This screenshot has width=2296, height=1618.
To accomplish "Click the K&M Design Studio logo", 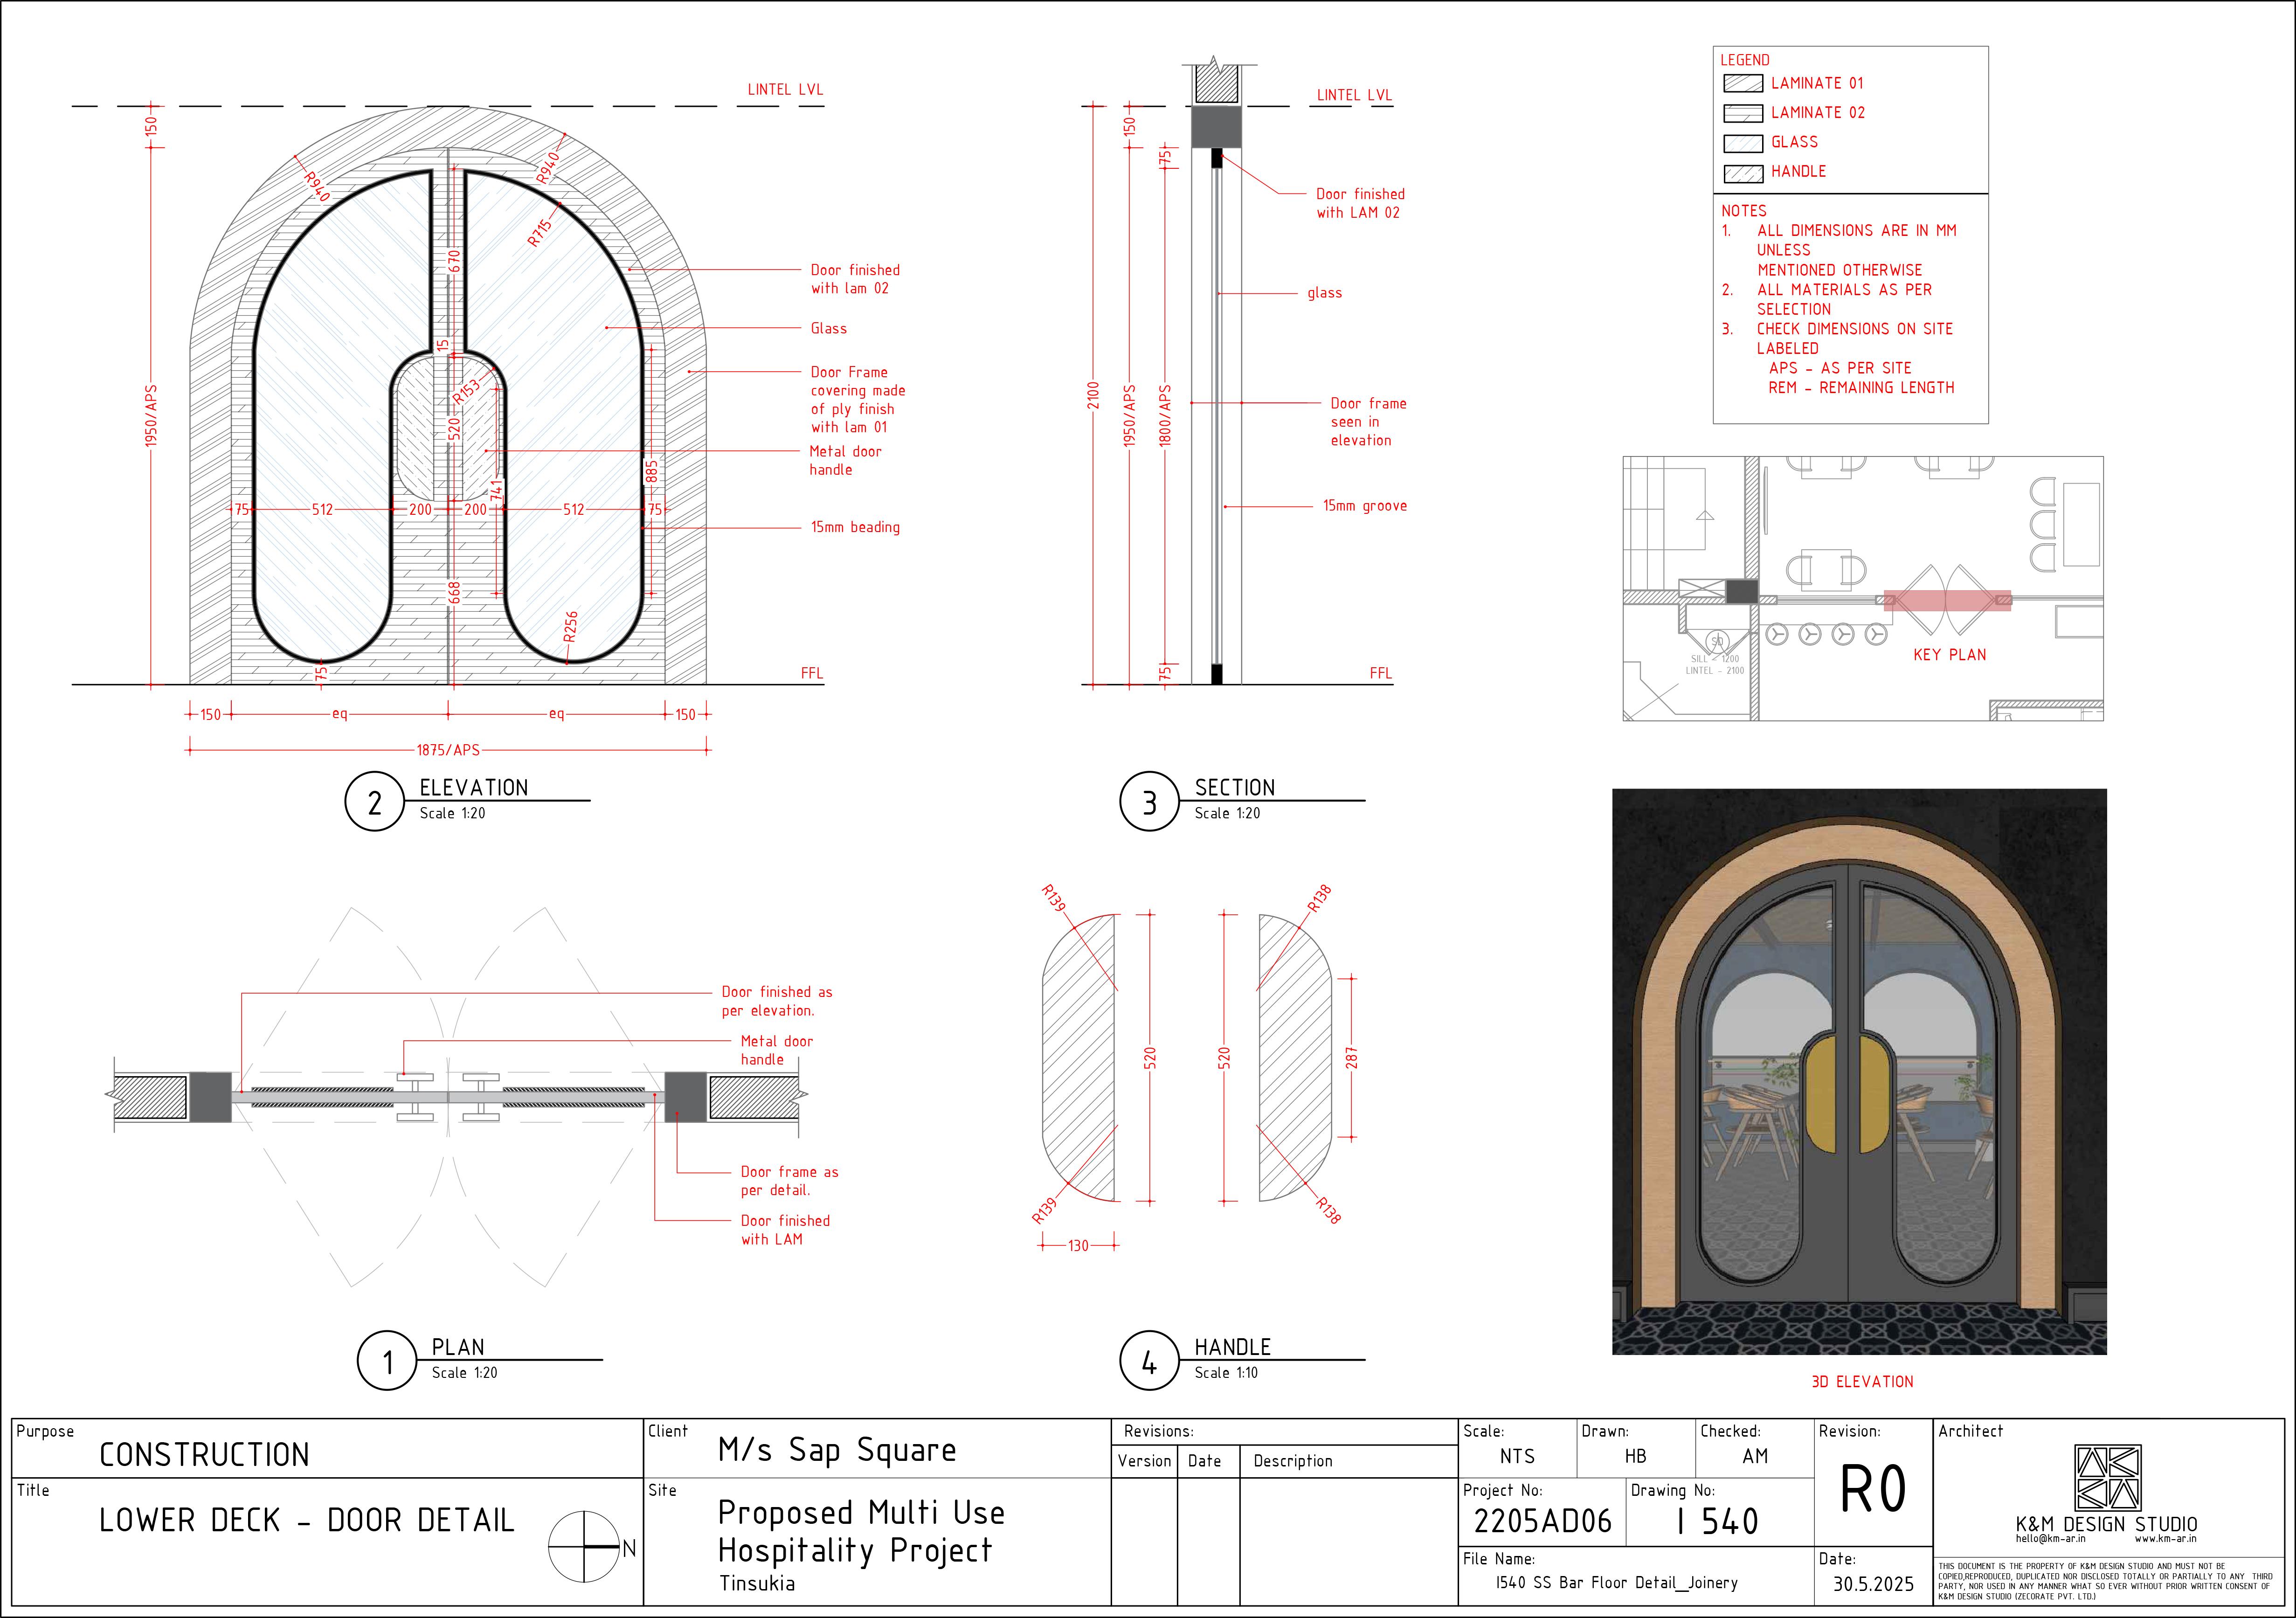I will pos(2107,1477).
